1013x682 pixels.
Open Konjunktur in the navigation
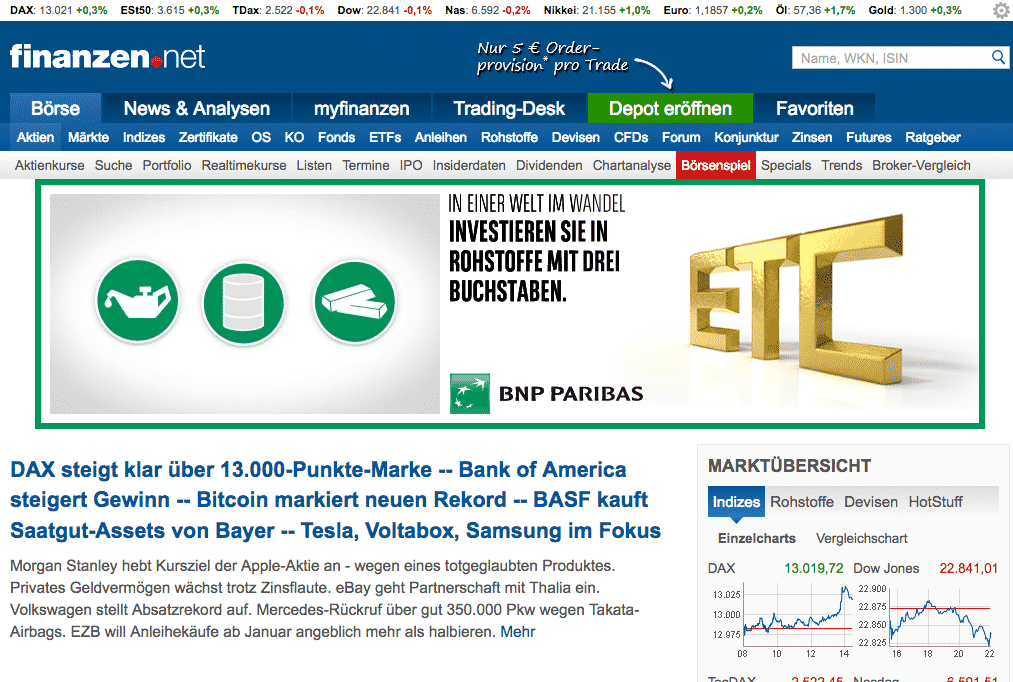[x=746, y=138]
